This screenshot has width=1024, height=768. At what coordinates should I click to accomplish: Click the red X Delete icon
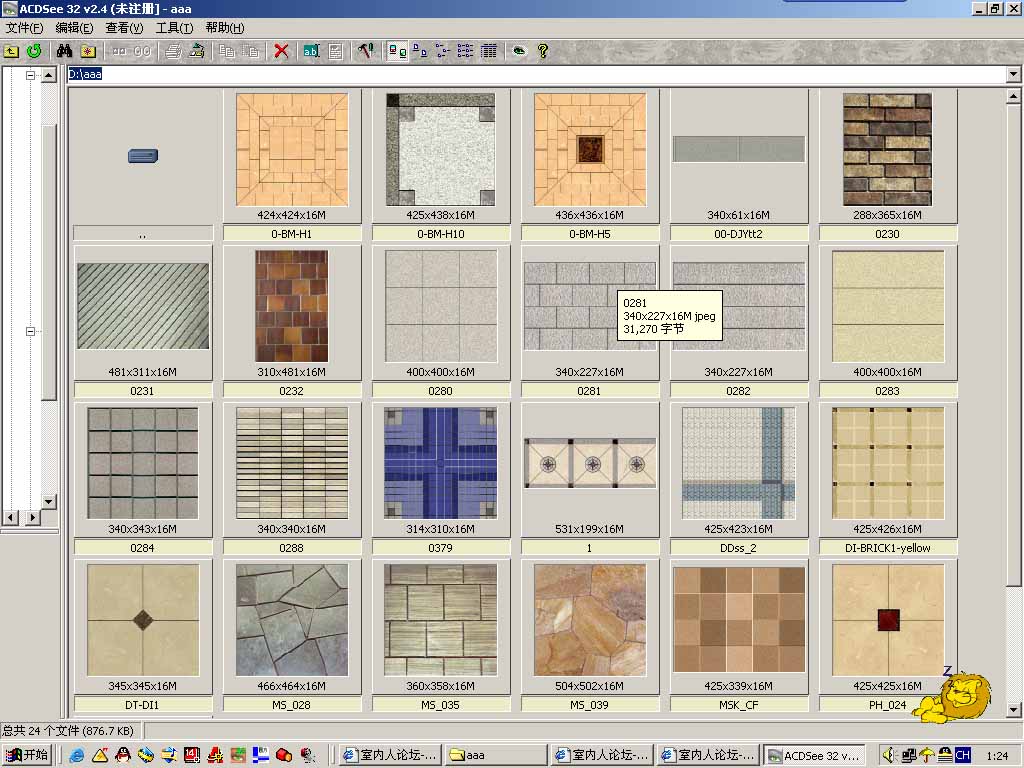tap(282, 51)
